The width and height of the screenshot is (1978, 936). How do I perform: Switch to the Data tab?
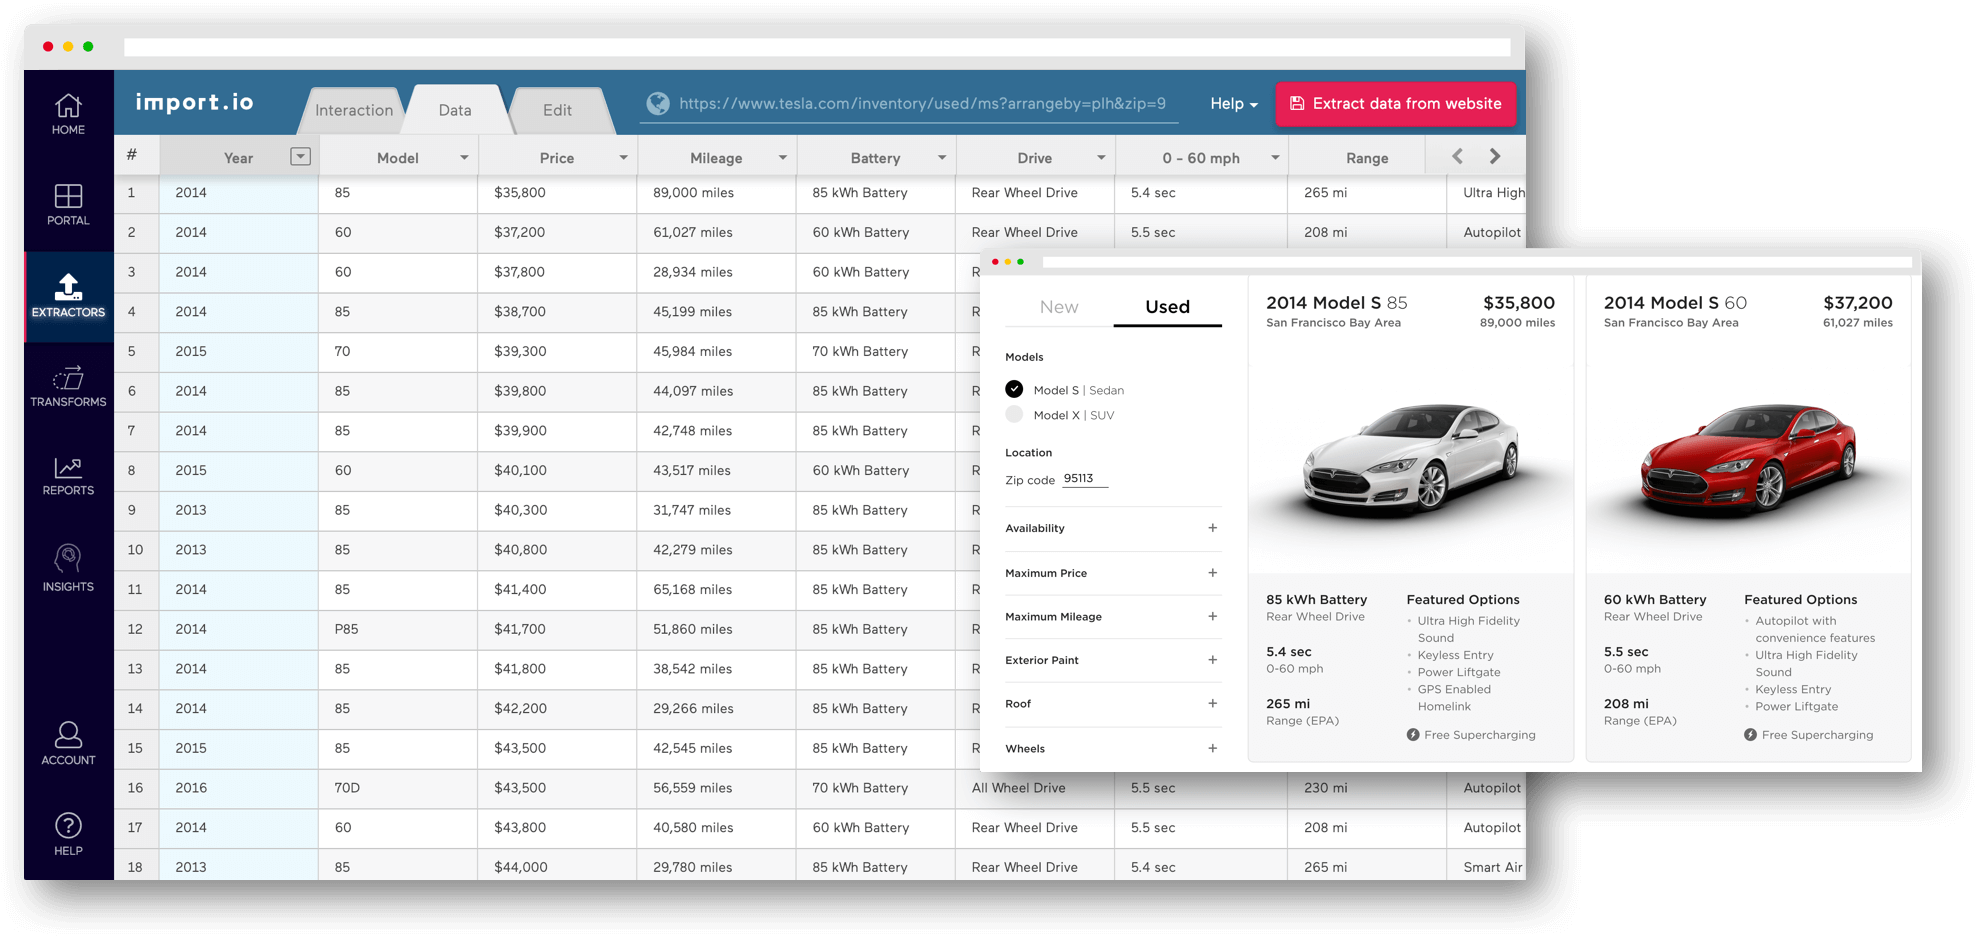[455, 110]
